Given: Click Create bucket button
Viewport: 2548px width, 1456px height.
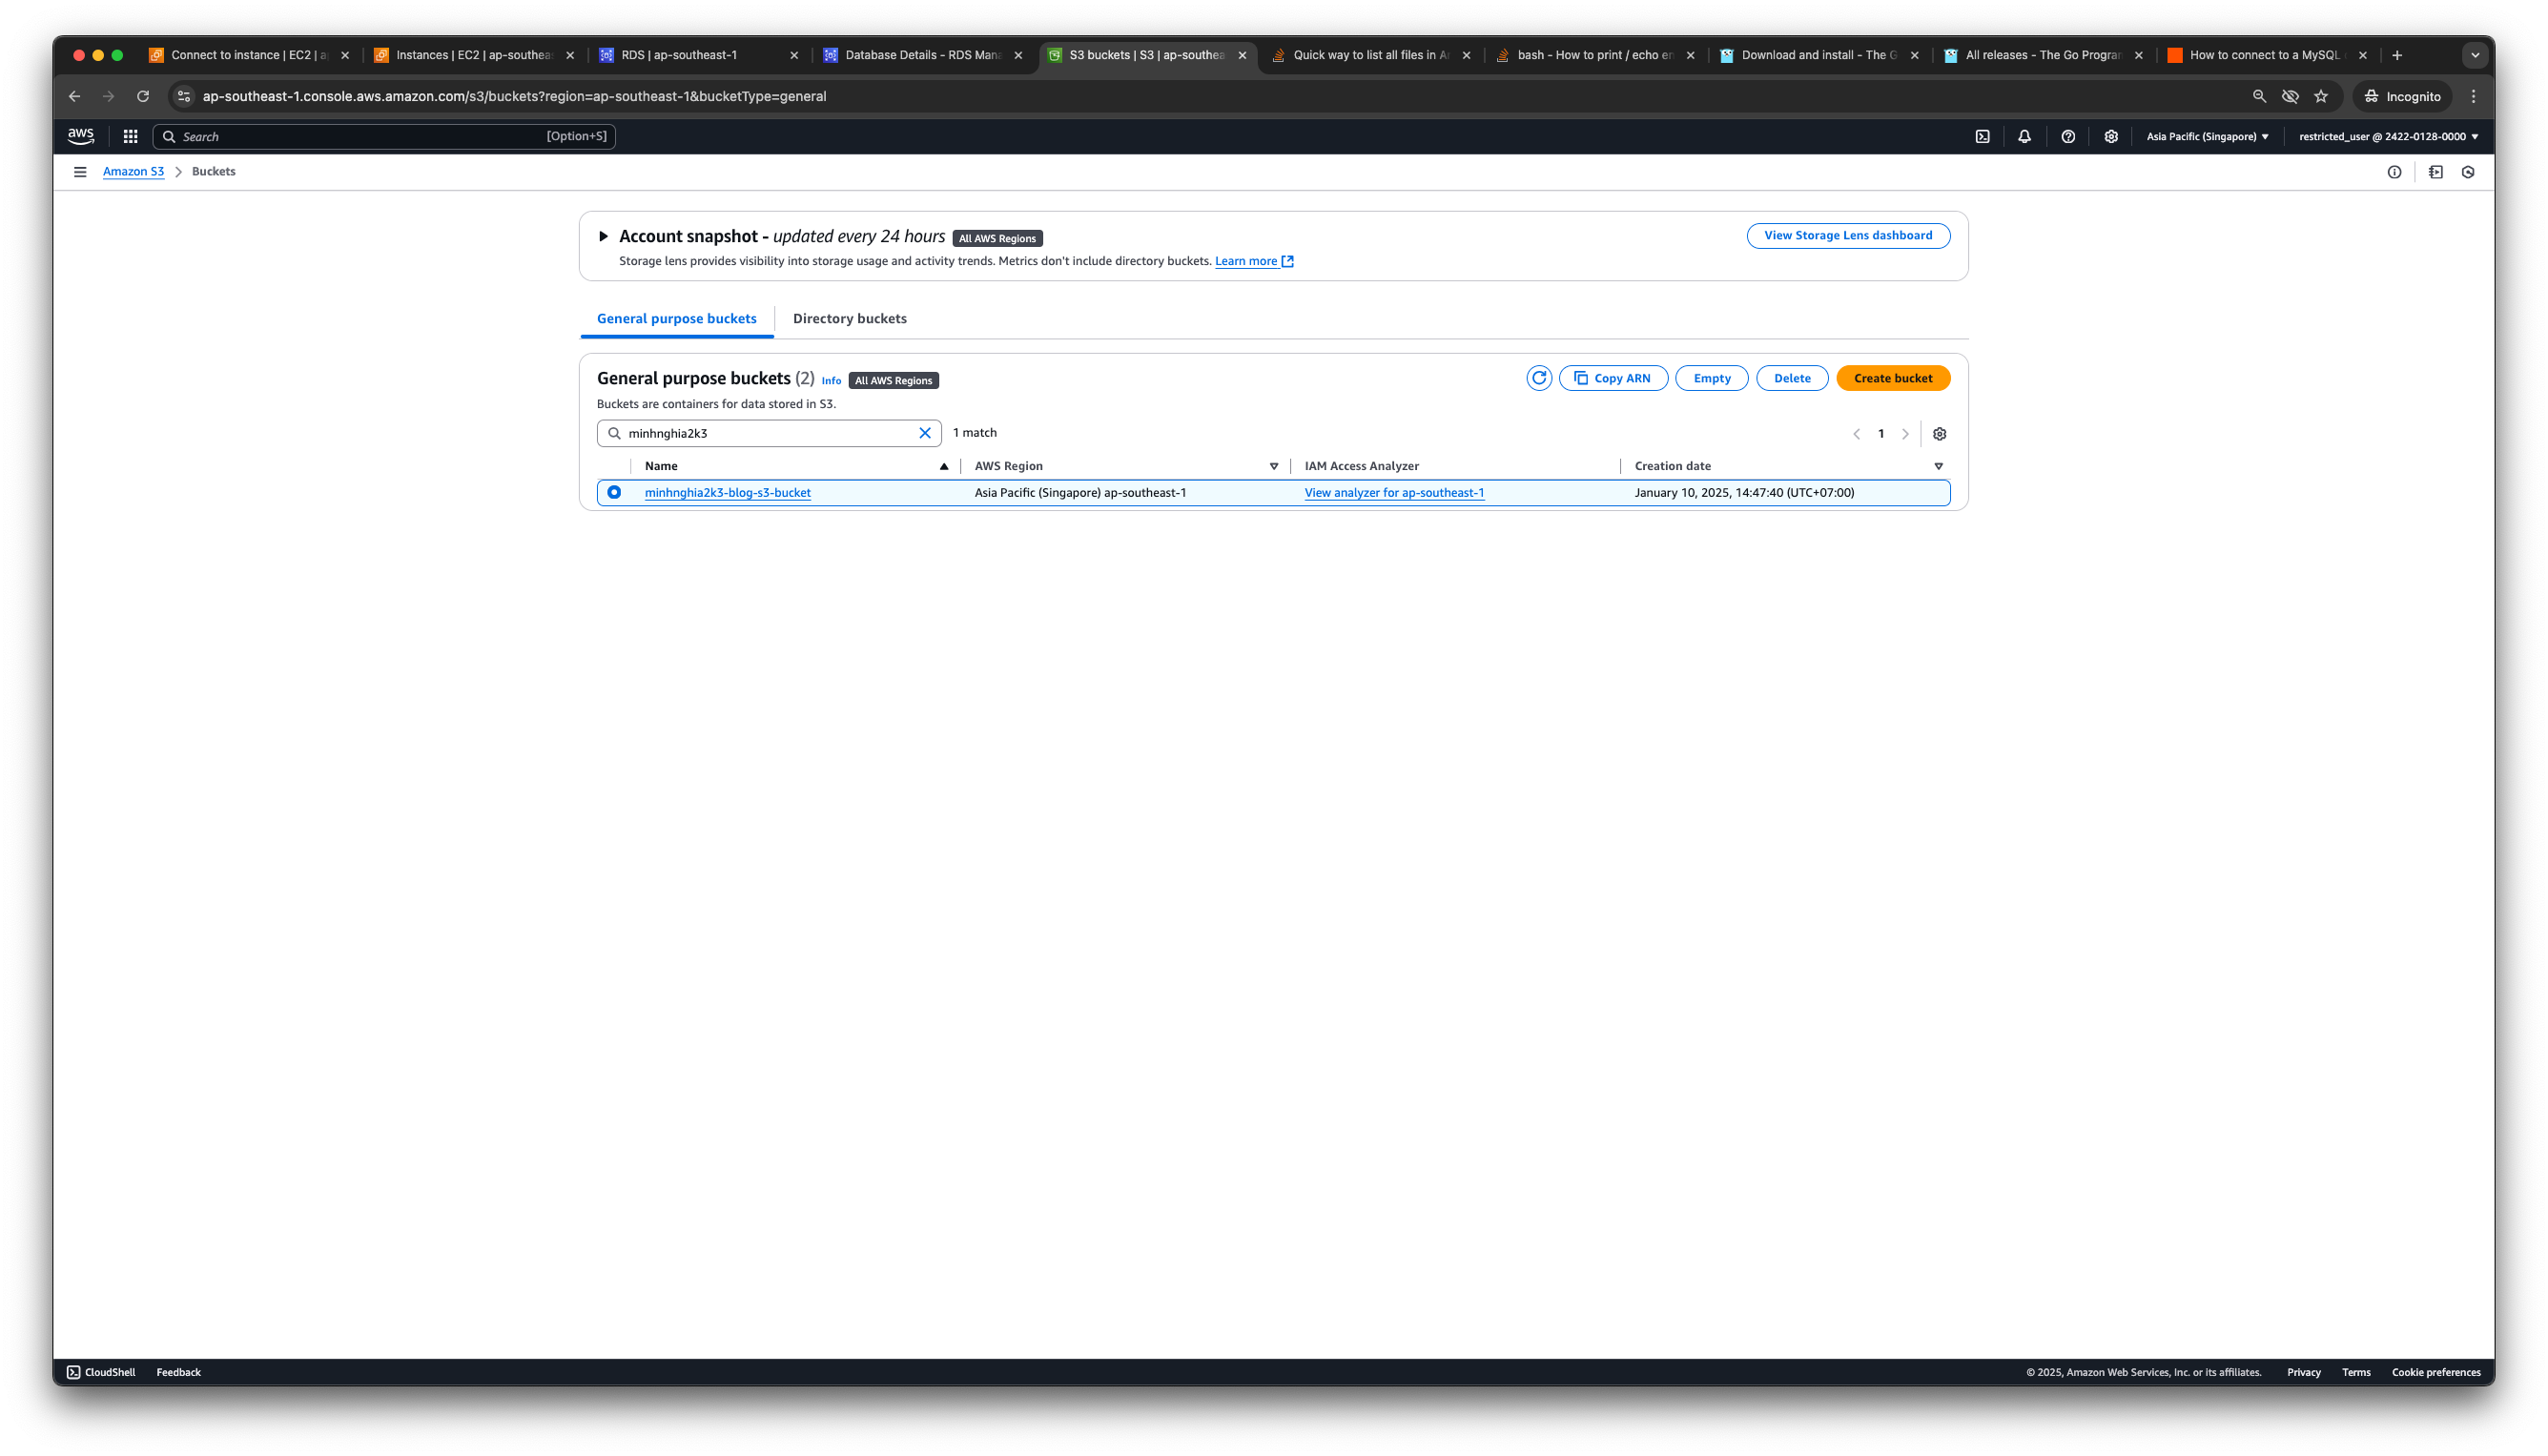Looking at the screenshot, I should (1893, 378).
